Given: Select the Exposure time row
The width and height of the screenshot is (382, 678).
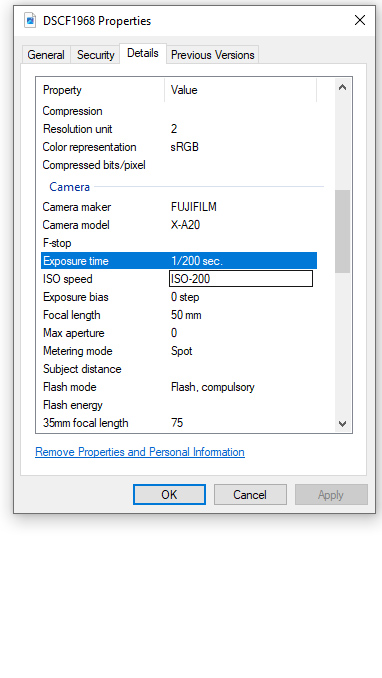Looking at the screenshot, I should click(179, 261).
